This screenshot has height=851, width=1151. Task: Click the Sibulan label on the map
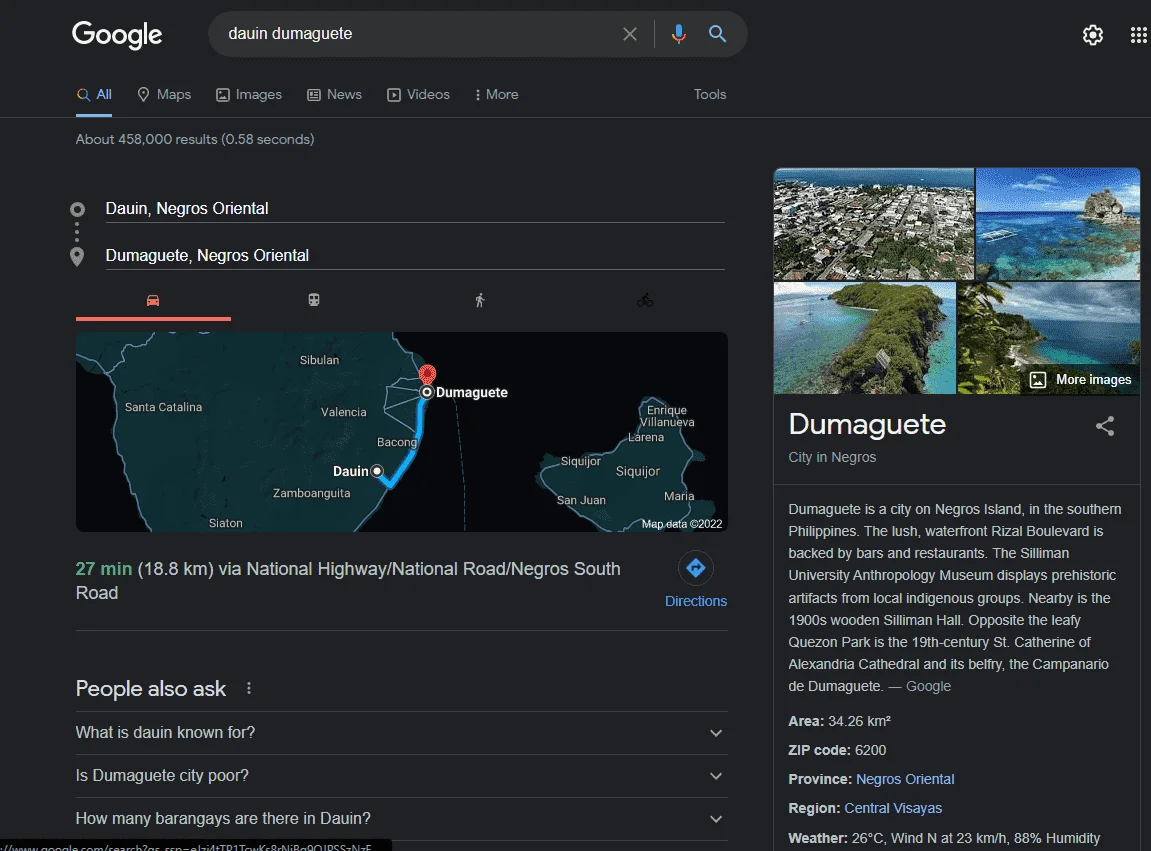coord(319,360)
